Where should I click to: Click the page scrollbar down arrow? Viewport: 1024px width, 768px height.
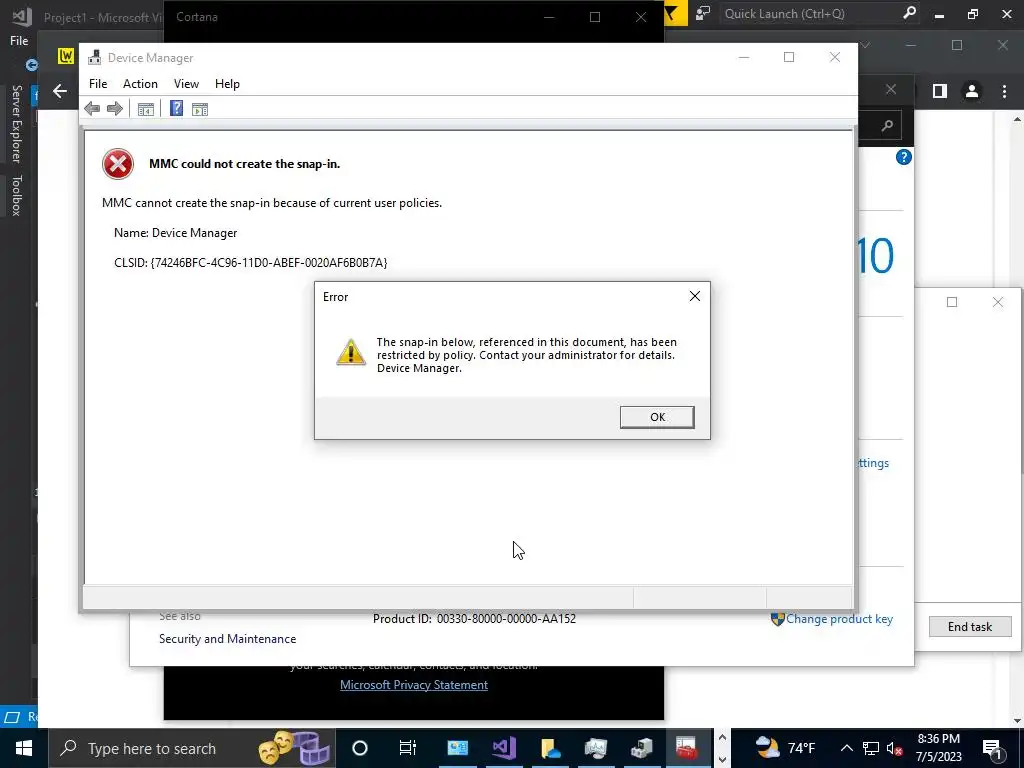pos(1017,720)
